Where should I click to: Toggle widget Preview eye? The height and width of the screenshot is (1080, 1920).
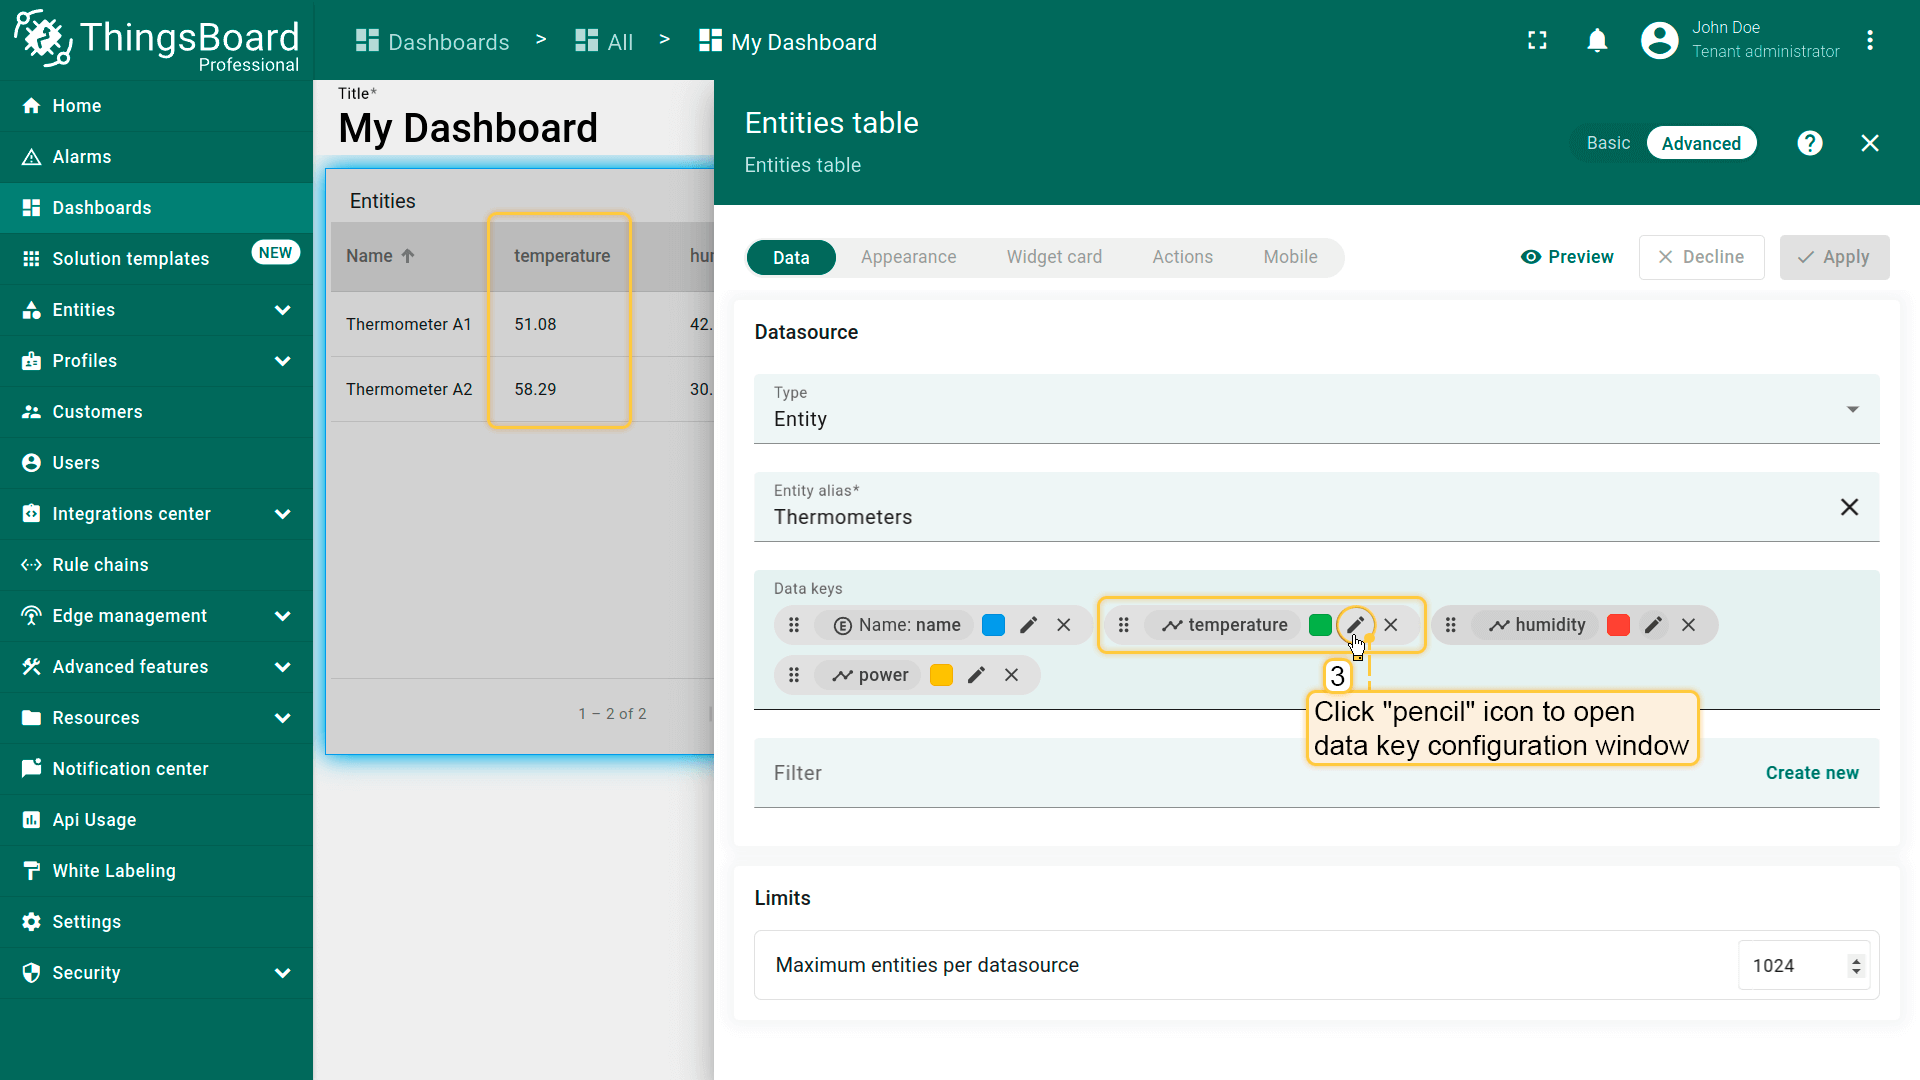[x=1567, y=257]
